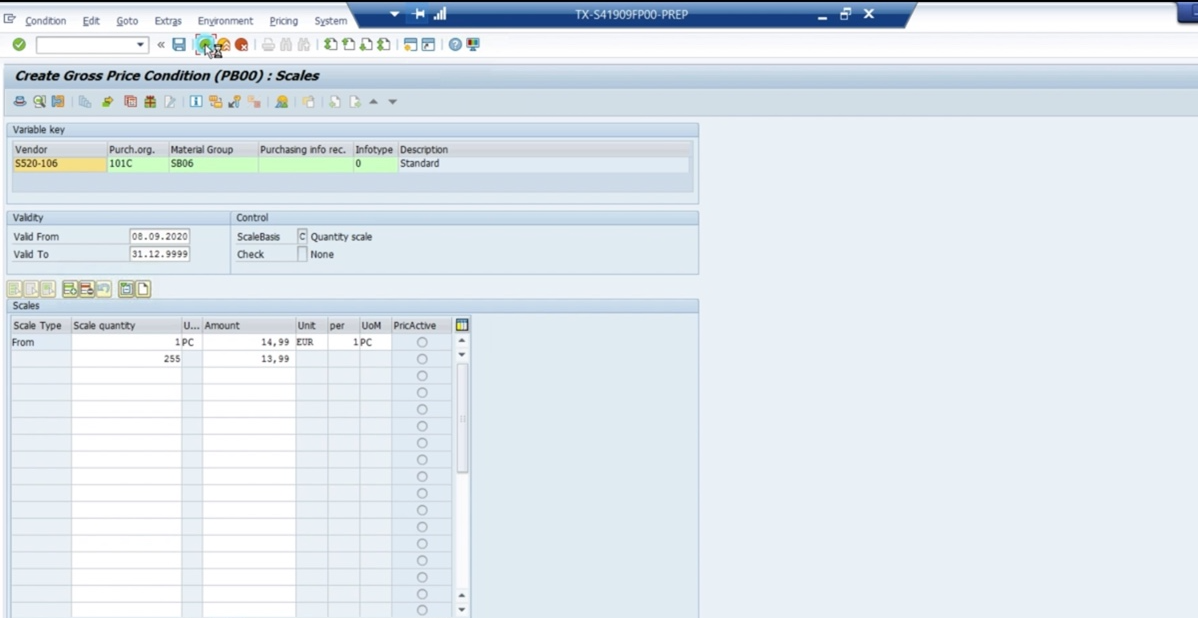Click the red Cancel icon in toolbar

point(241,45)
